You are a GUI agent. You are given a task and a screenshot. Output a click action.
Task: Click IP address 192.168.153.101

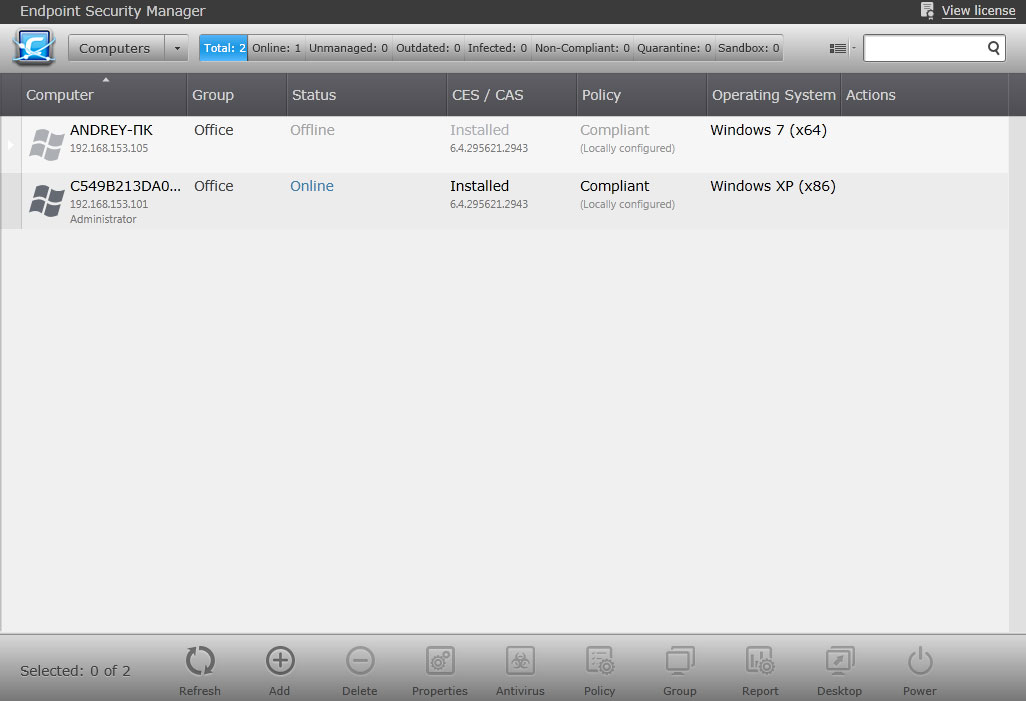(109, 204)
